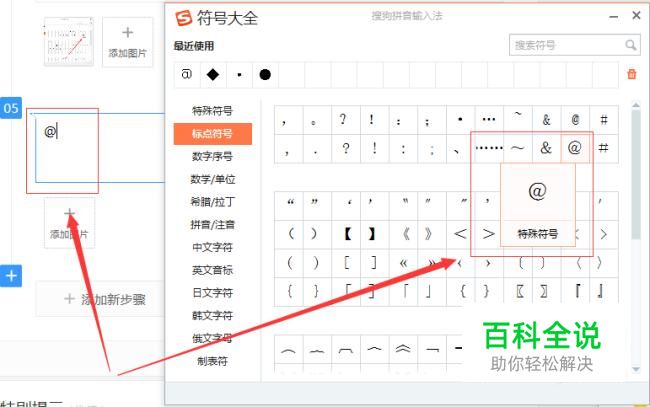
Task: Click the scroll-up arrow of symbol list
Action: click(x=636, y=106)
